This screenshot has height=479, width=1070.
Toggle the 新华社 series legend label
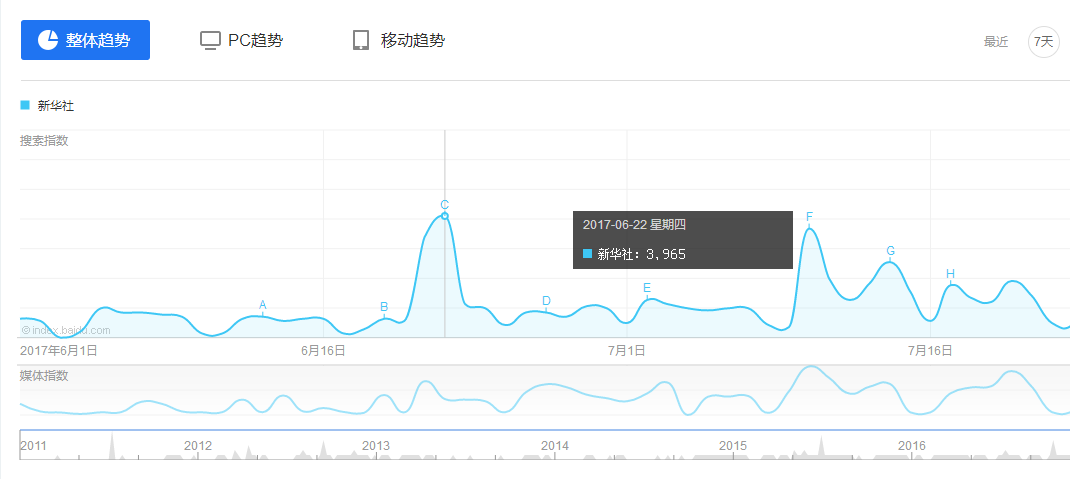pyautogui.click(x=55, y=105)
